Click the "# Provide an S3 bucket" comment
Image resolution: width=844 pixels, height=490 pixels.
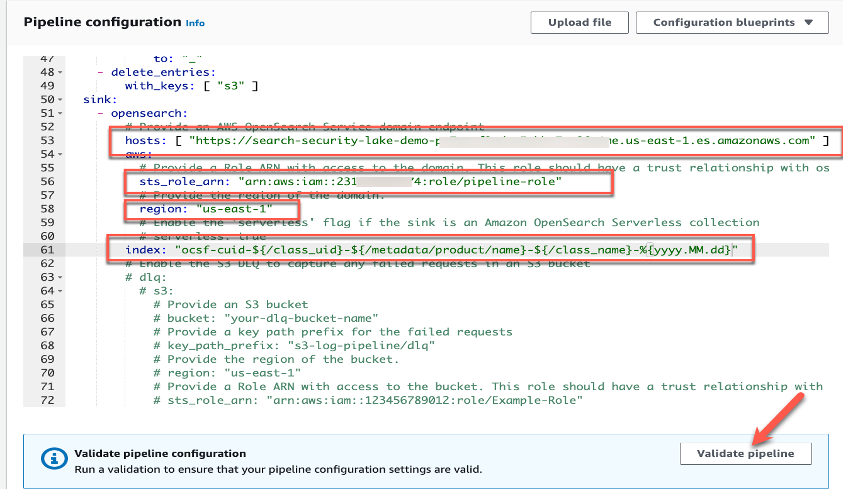click(x=231, y=304)
